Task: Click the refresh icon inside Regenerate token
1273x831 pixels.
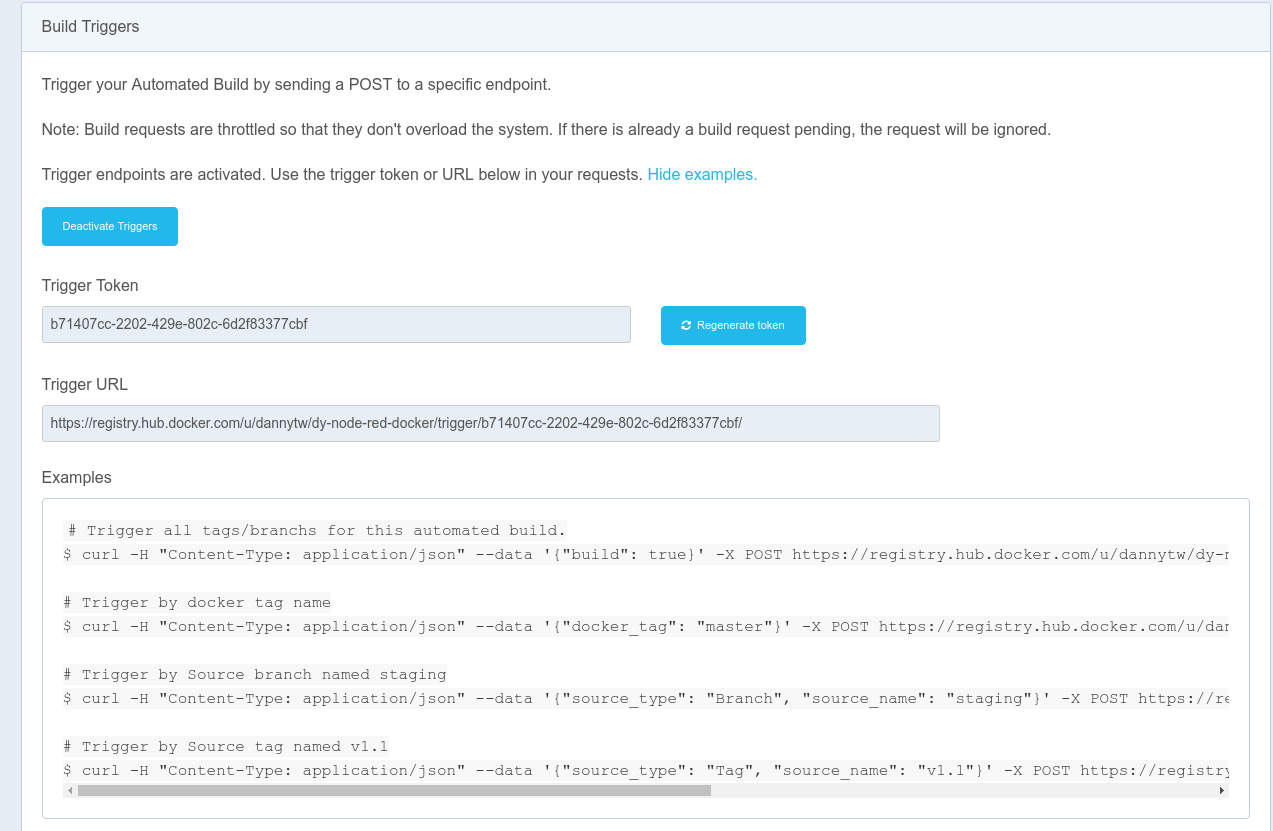Action: click(686, 325)
